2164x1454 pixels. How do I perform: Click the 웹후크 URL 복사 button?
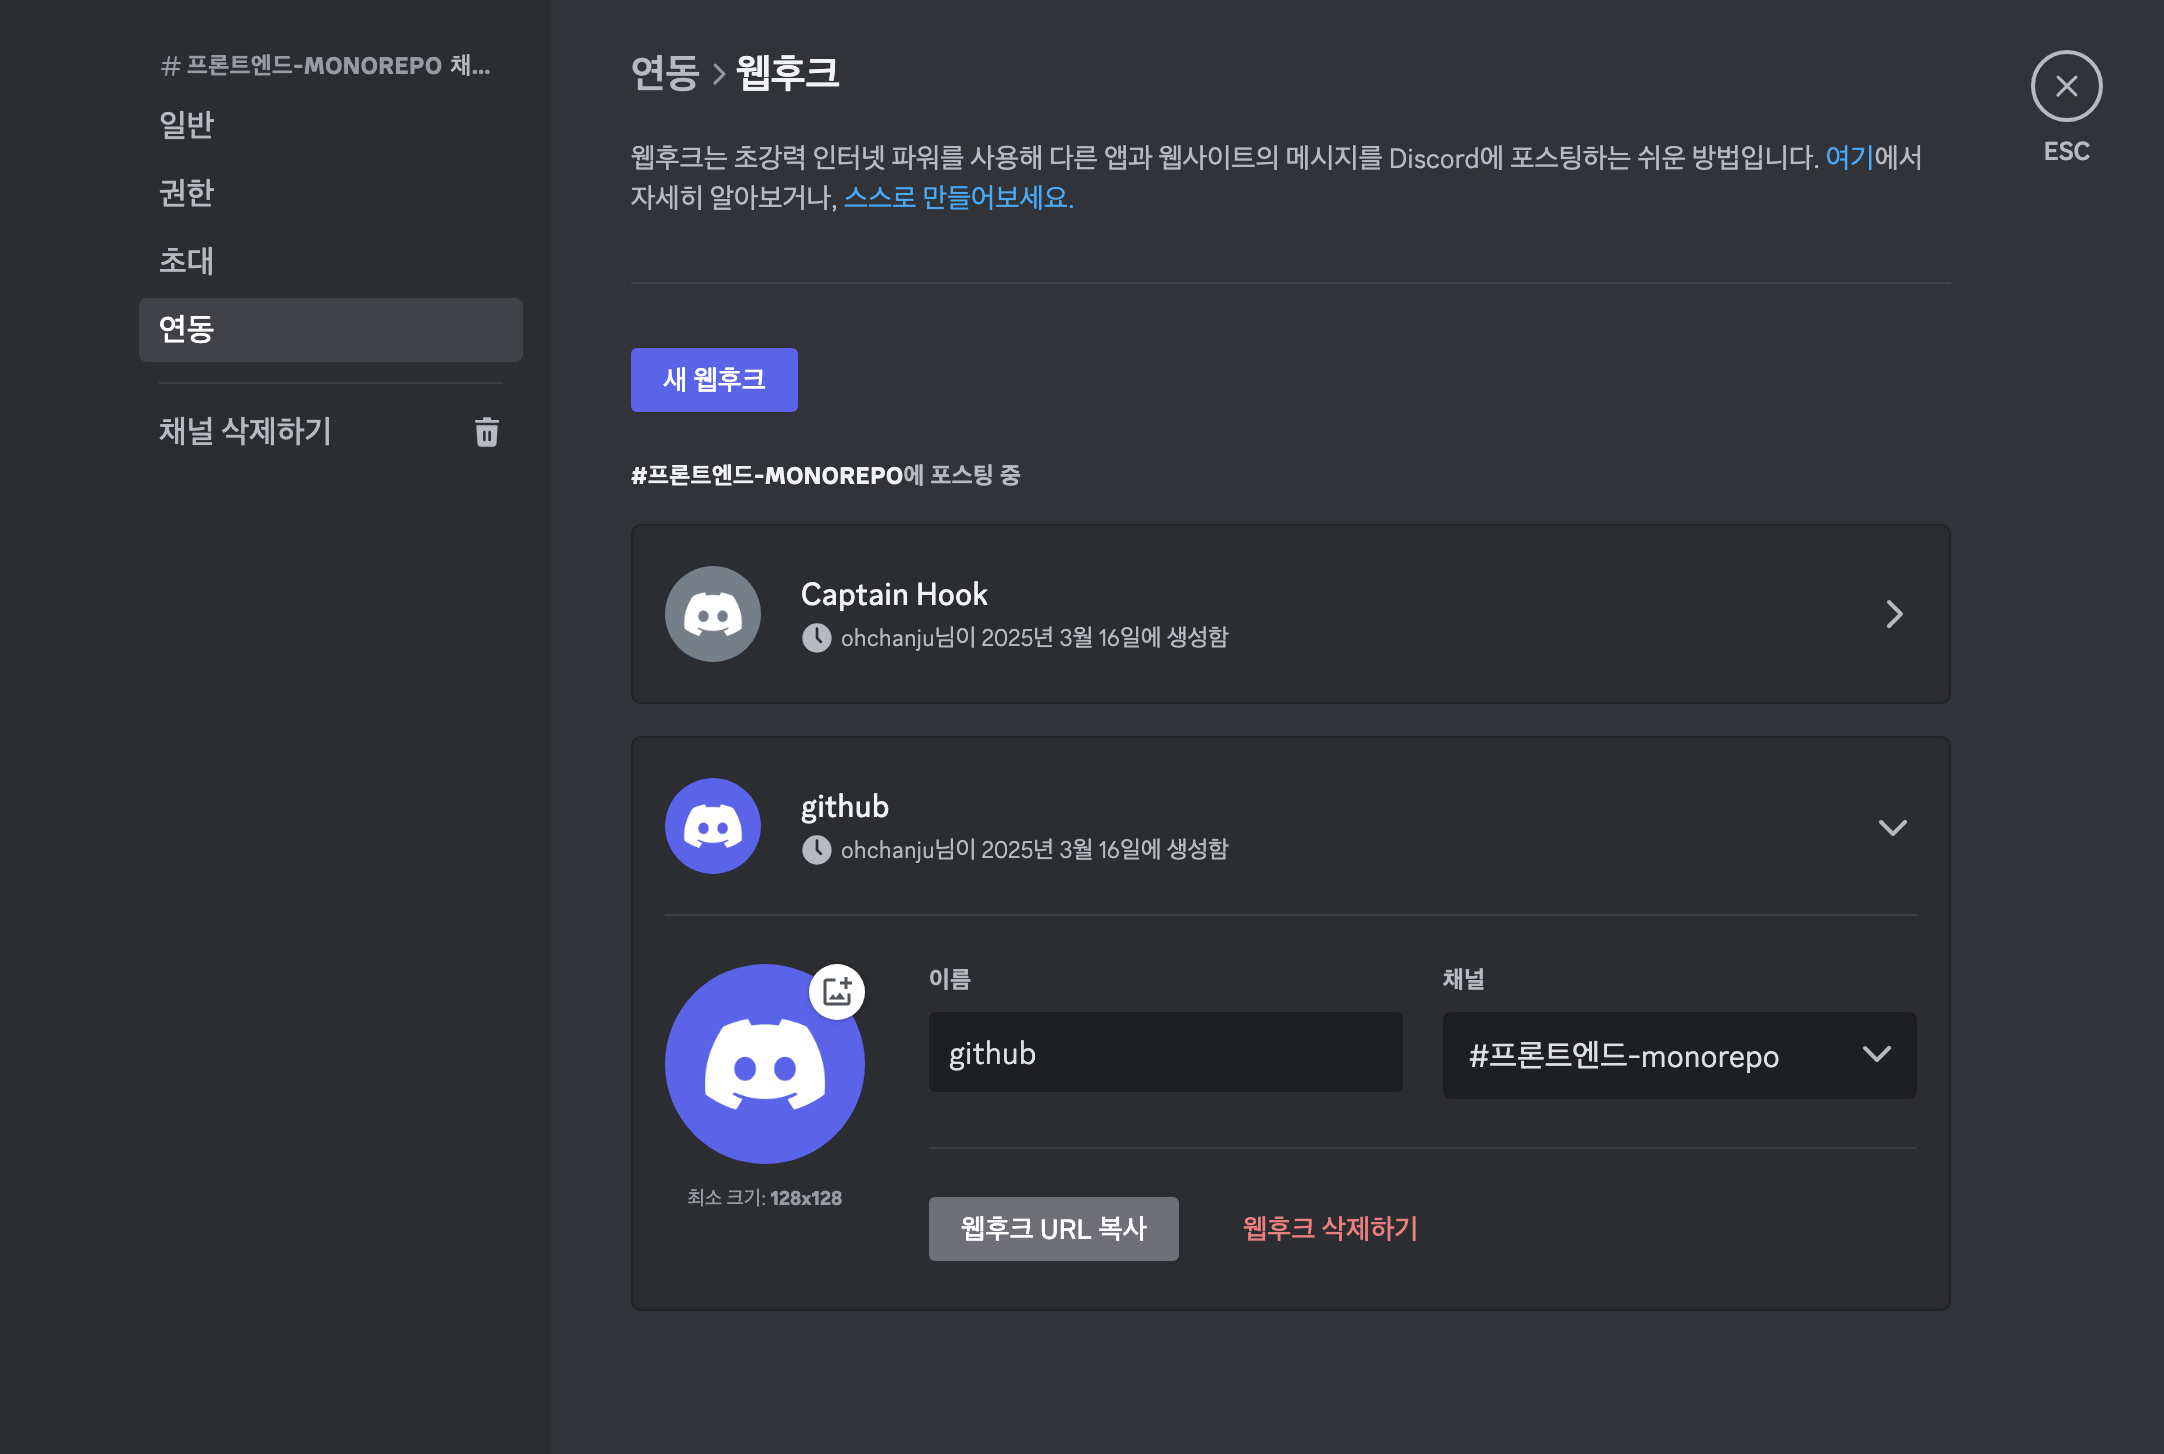point(1053,1228)
